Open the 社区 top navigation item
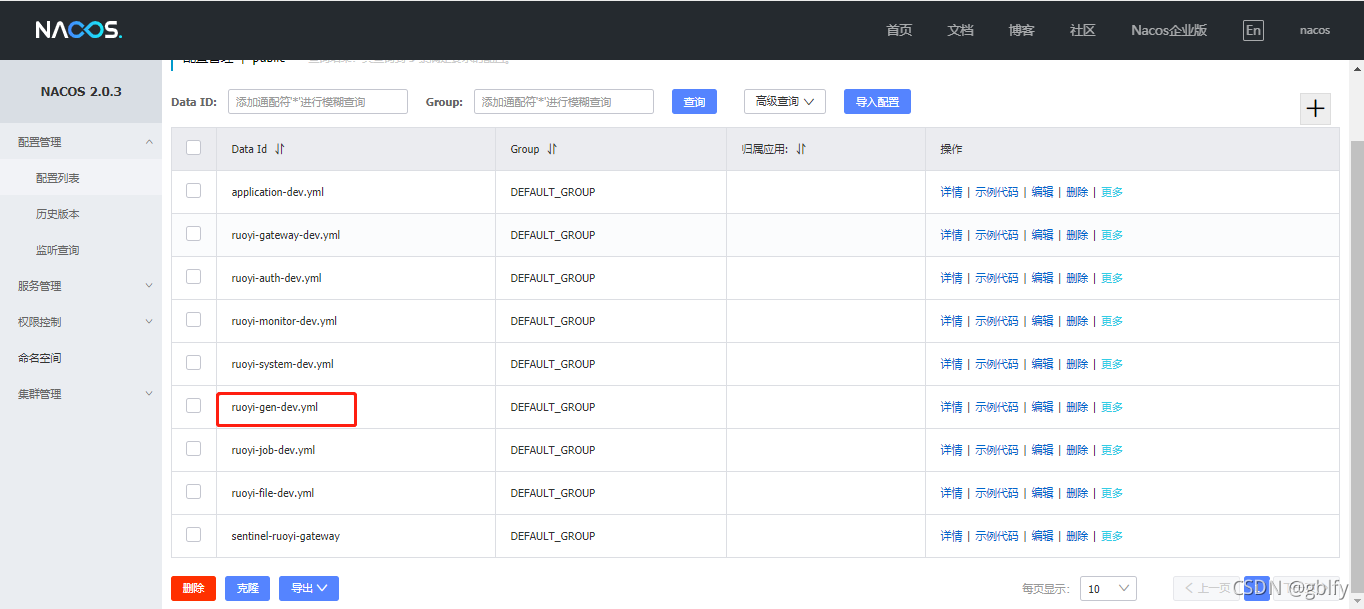The width and height of the screenshot is (1364, 609). [x=1083, y=30]
